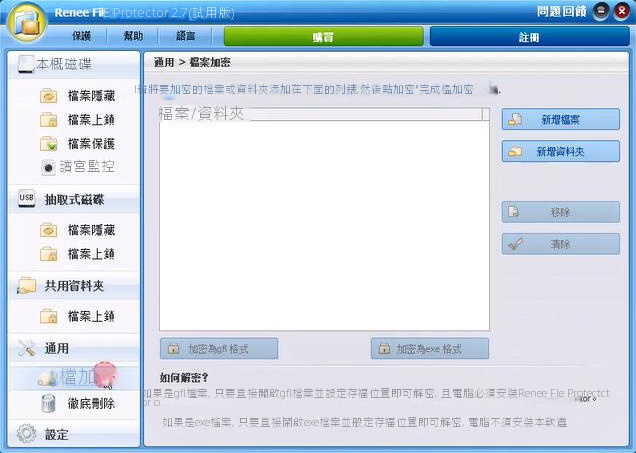This screenshot has width=636, height=453.
Task: Click the green 購買 button
Action: tap(323, 37)
